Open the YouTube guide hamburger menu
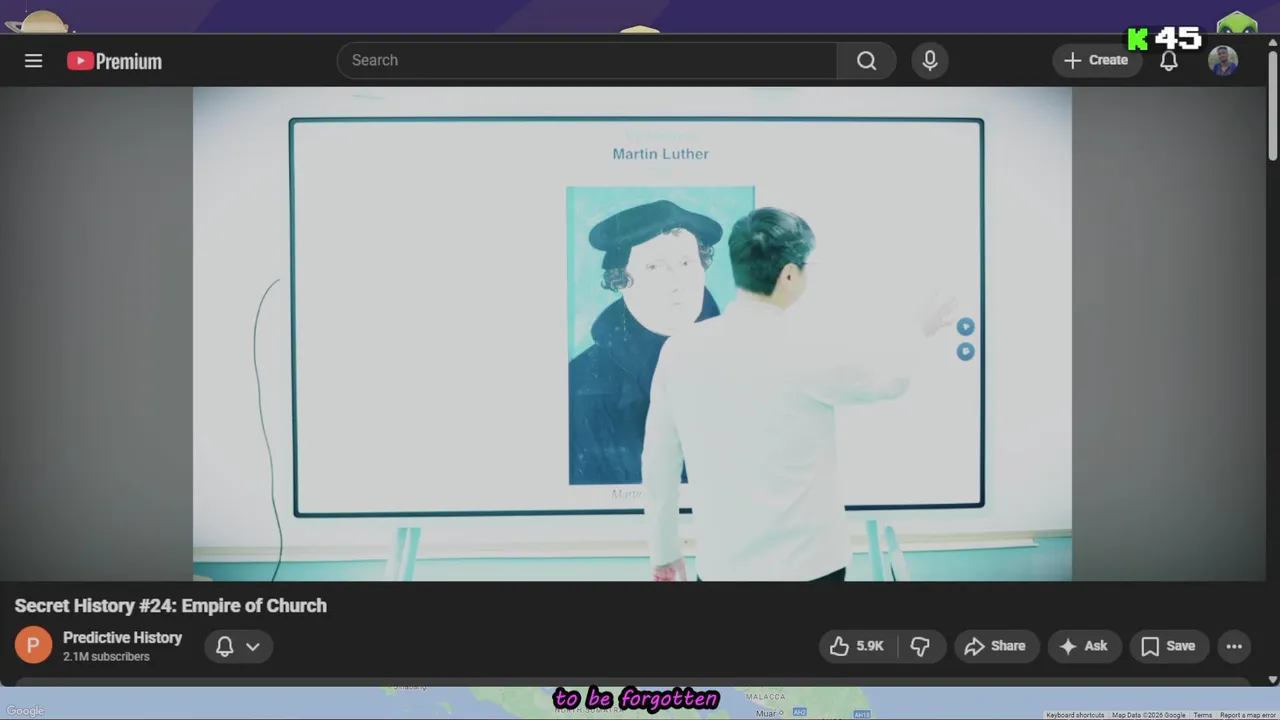Viewport: 1280px width, 720px height. pyautogui.click(x=33, y=61)
